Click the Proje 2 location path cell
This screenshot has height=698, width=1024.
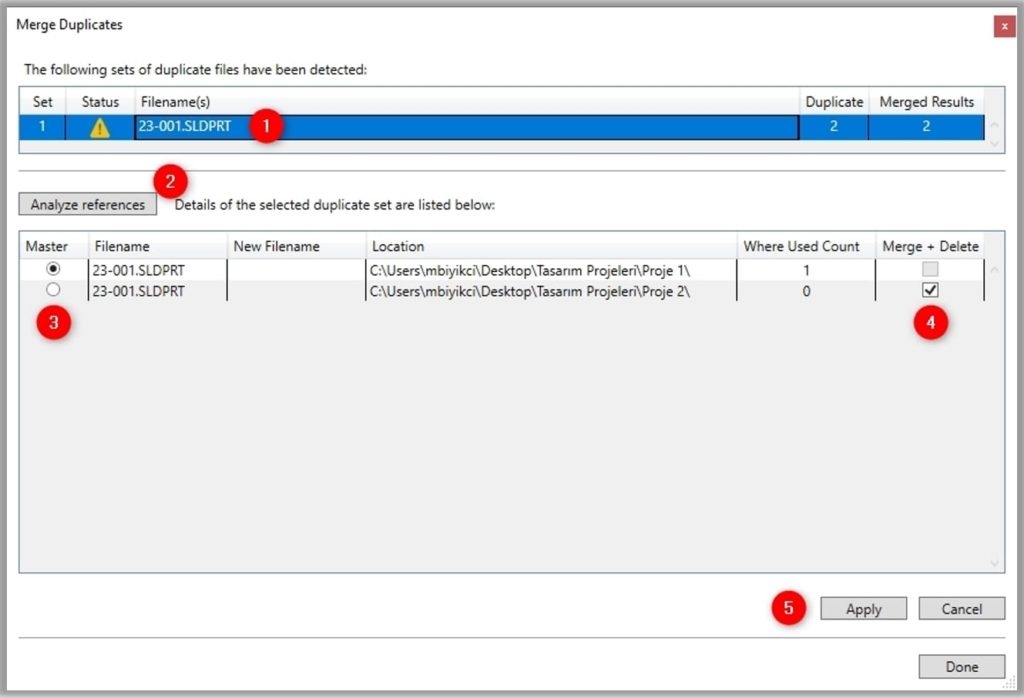530,291
